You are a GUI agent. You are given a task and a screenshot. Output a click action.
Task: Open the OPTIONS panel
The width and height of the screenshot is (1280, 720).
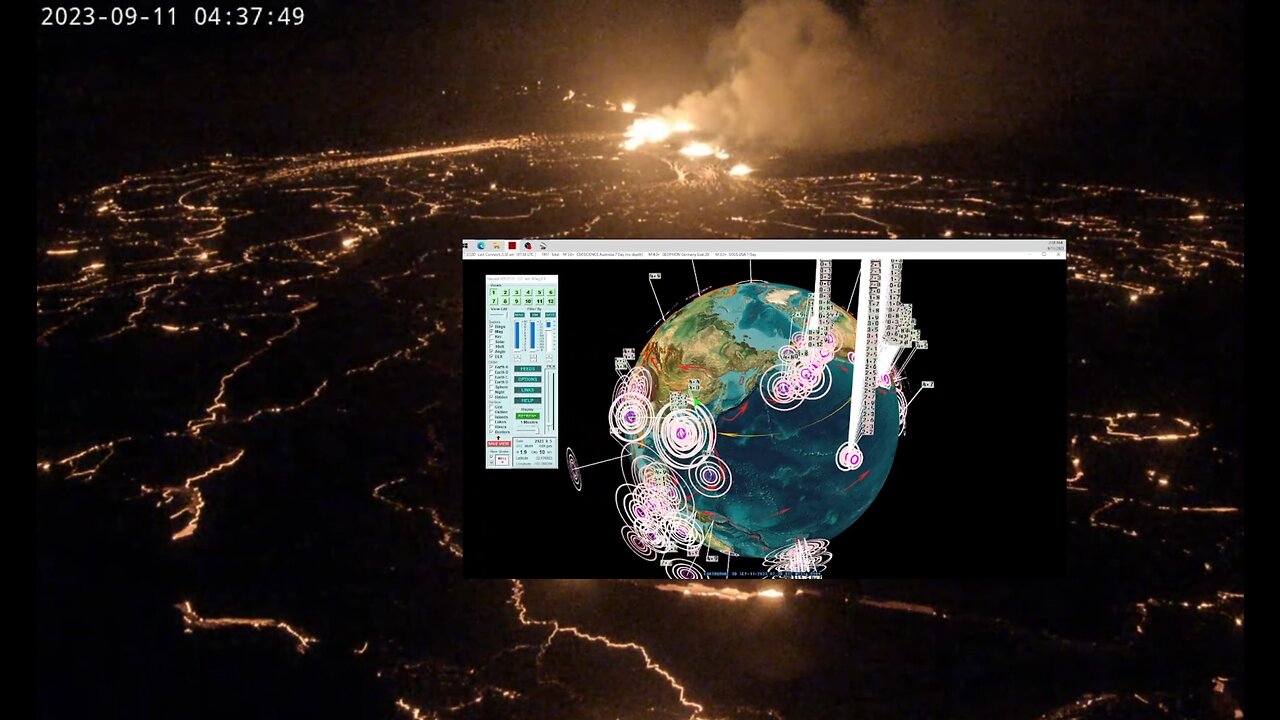(528, 379)
